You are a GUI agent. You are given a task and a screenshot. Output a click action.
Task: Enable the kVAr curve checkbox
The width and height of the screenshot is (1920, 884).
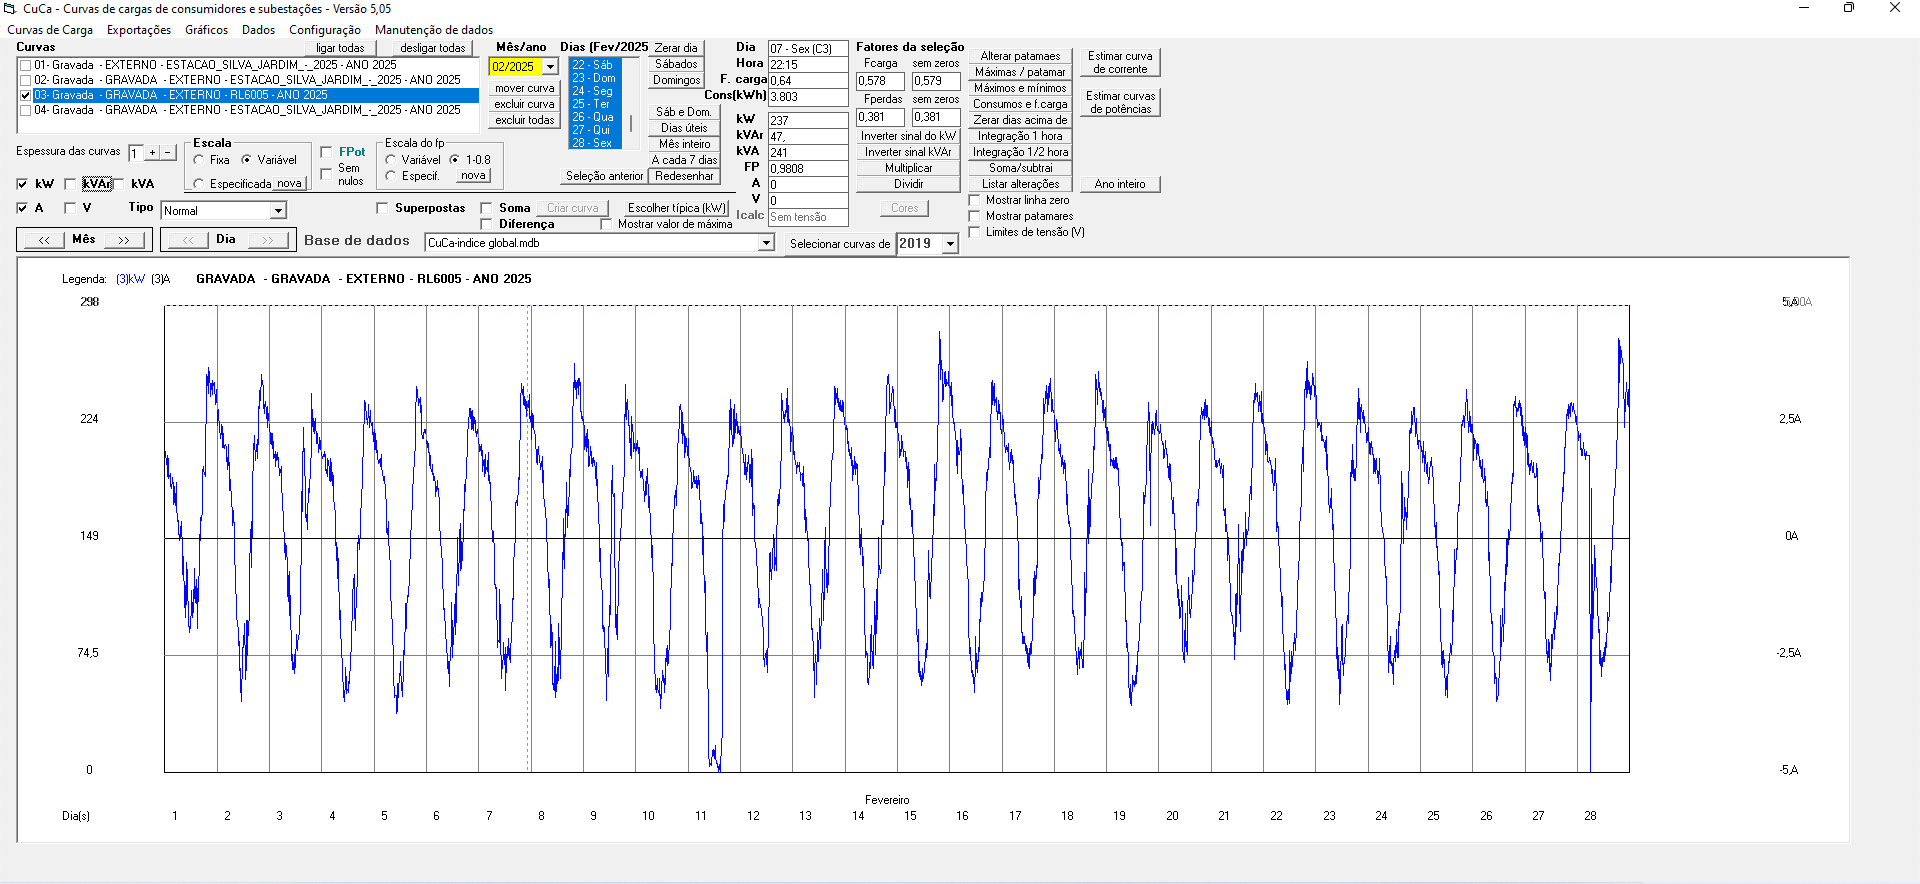(x=70, y=184)
